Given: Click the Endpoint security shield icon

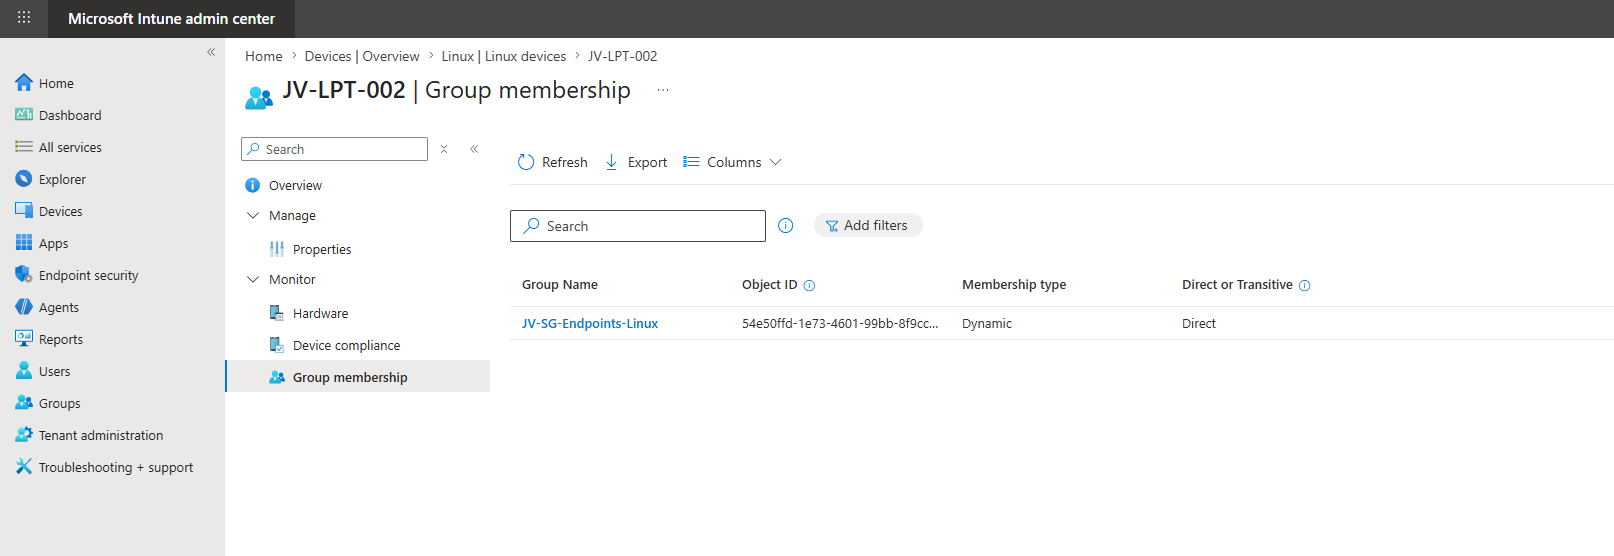Looking at the screenshot, I should coord(24,275).
